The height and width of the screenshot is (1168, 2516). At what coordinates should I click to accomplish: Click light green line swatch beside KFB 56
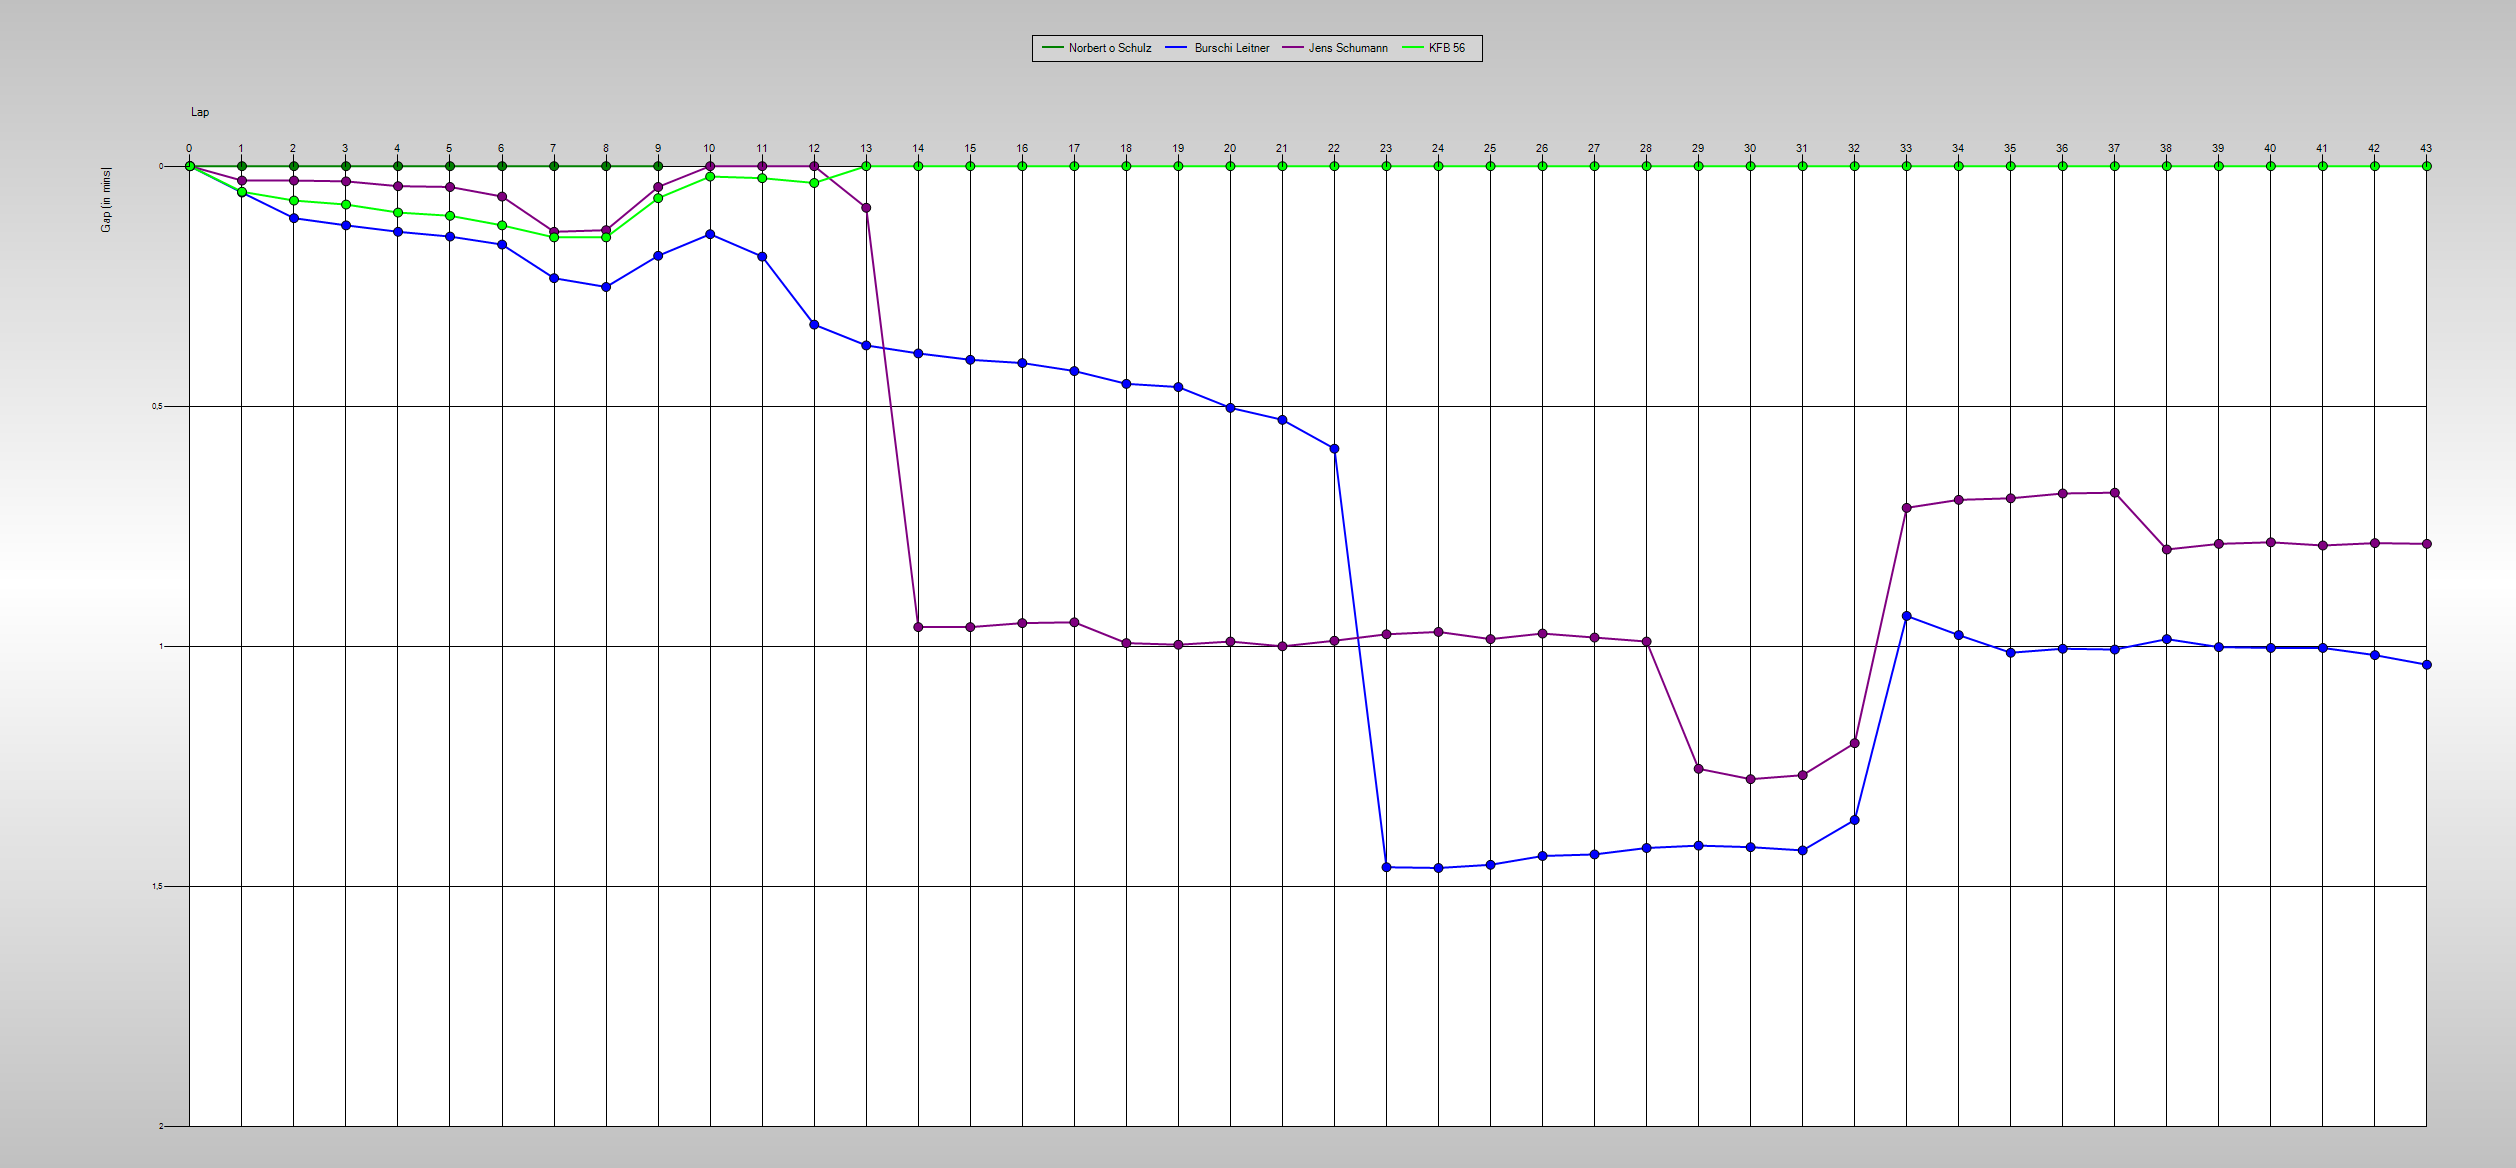point(1413,48)
